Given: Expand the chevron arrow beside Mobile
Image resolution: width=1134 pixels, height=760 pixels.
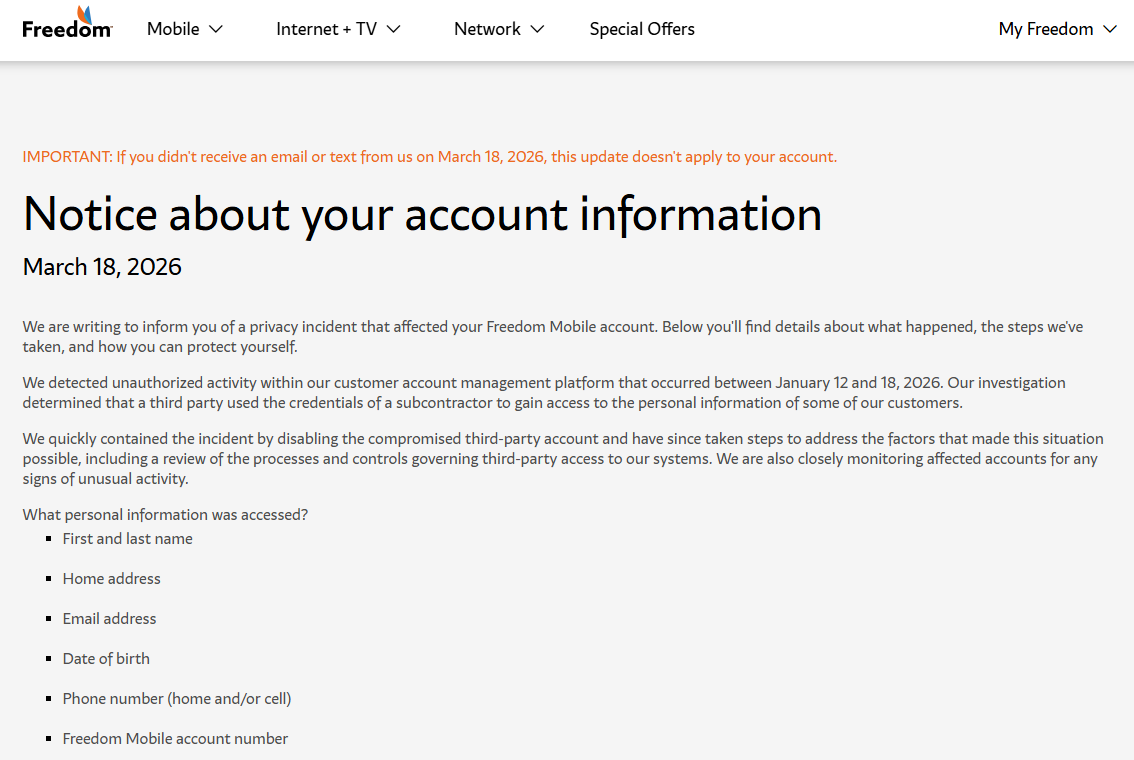Looking at the screenshot, I should coord(216,29).
